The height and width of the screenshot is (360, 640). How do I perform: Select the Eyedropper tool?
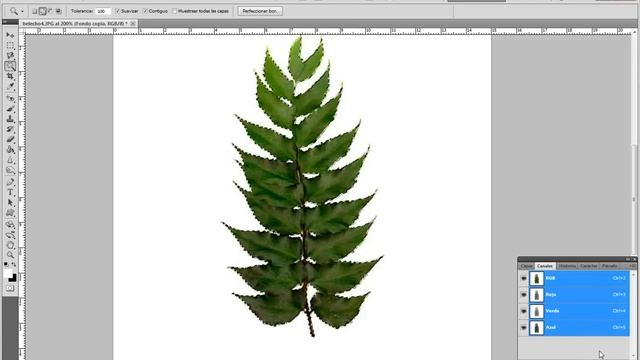pyautogui.click(x=10, y=86)
